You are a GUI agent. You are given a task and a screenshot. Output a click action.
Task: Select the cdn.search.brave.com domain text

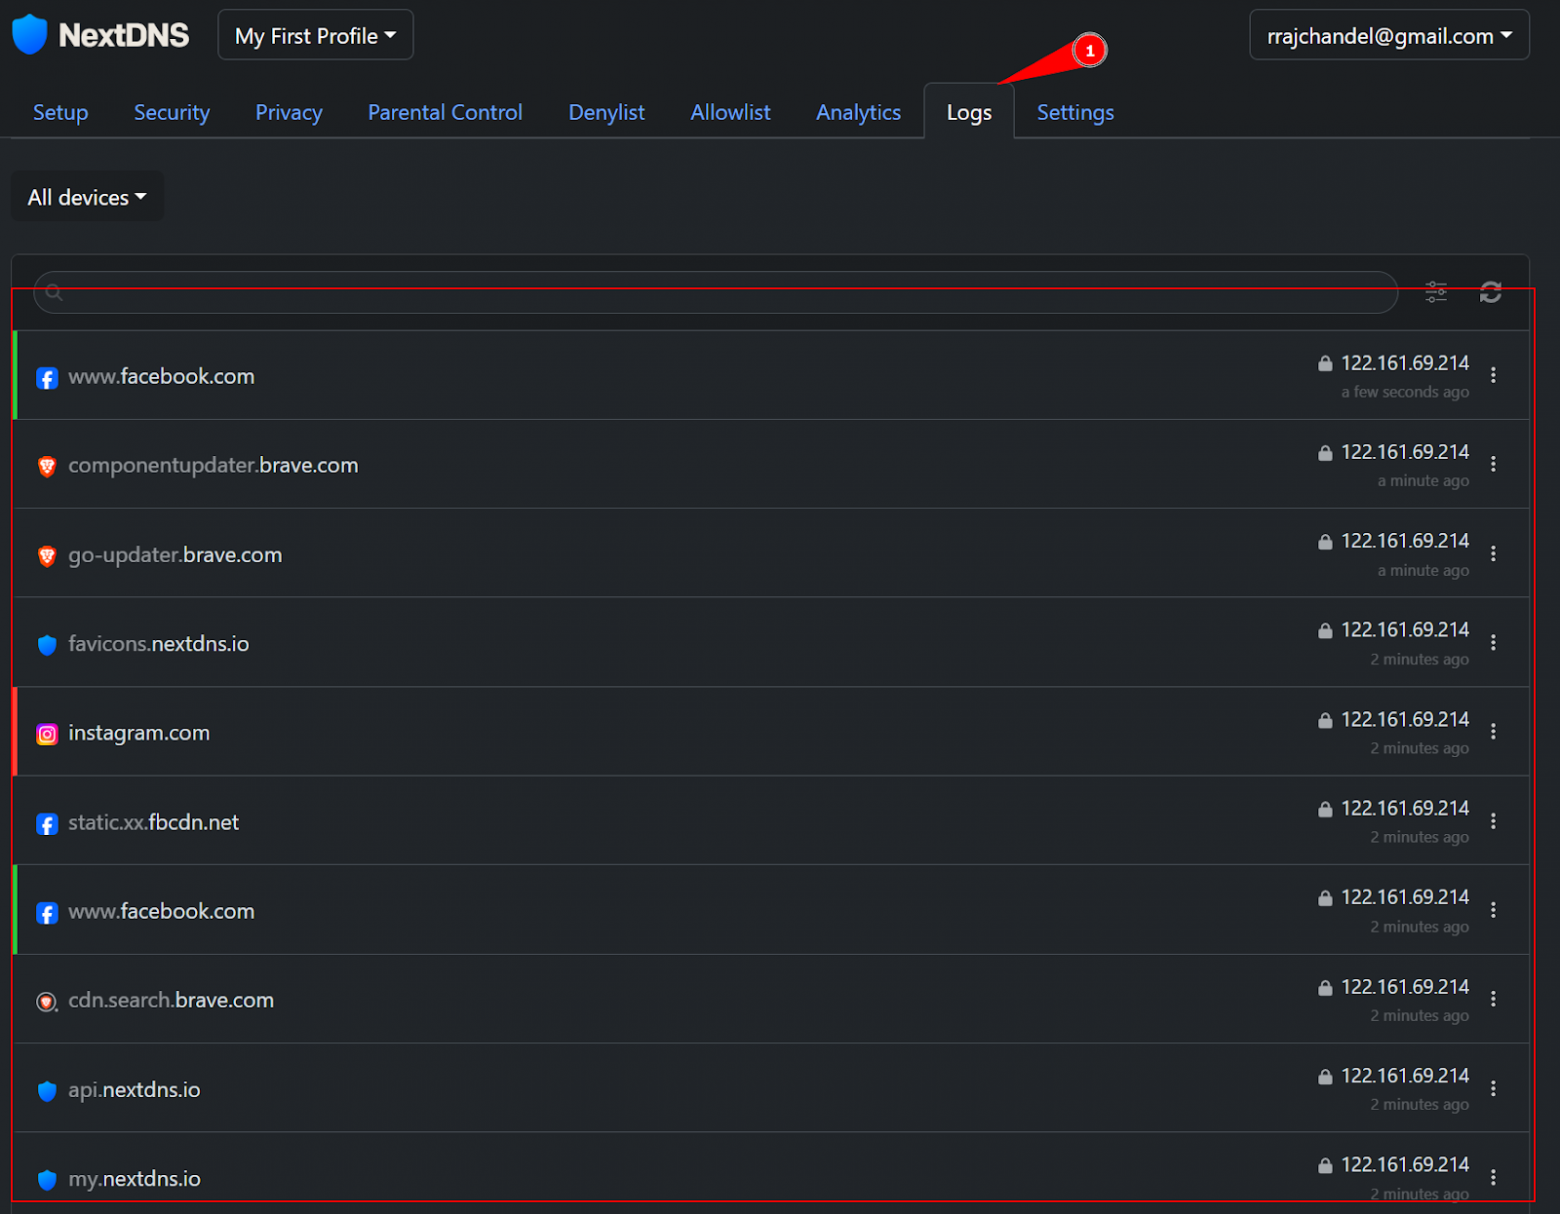pyautogui.click(x=171, y=1000)
